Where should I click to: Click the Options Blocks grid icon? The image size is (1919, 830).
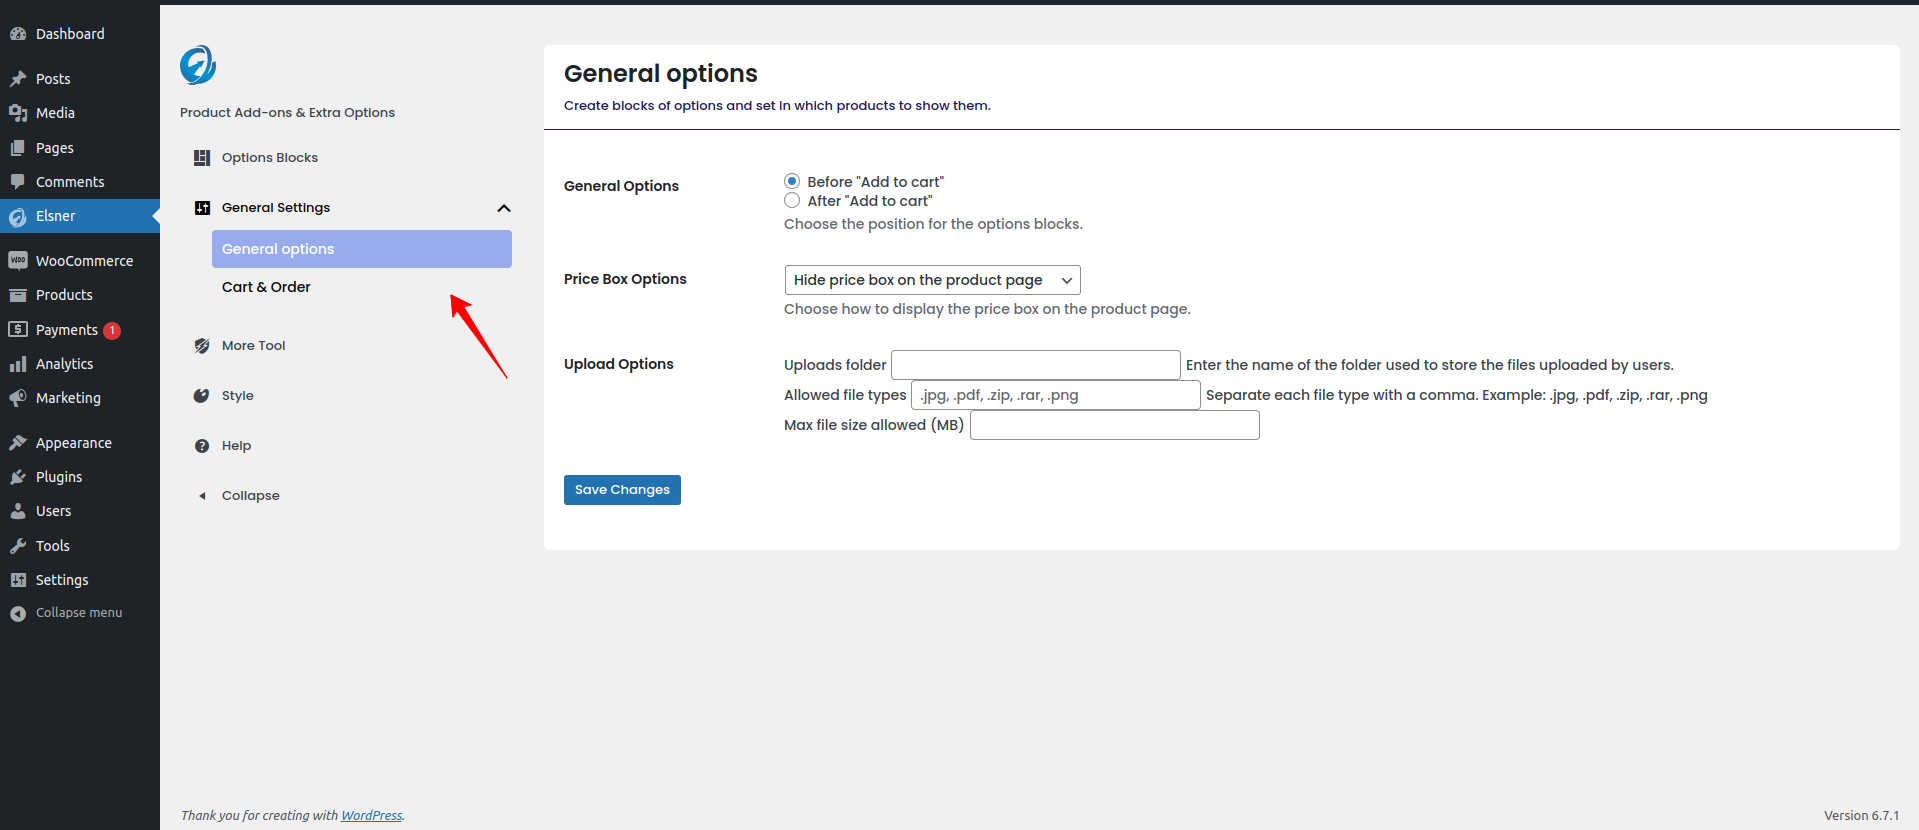coord(202,158)
